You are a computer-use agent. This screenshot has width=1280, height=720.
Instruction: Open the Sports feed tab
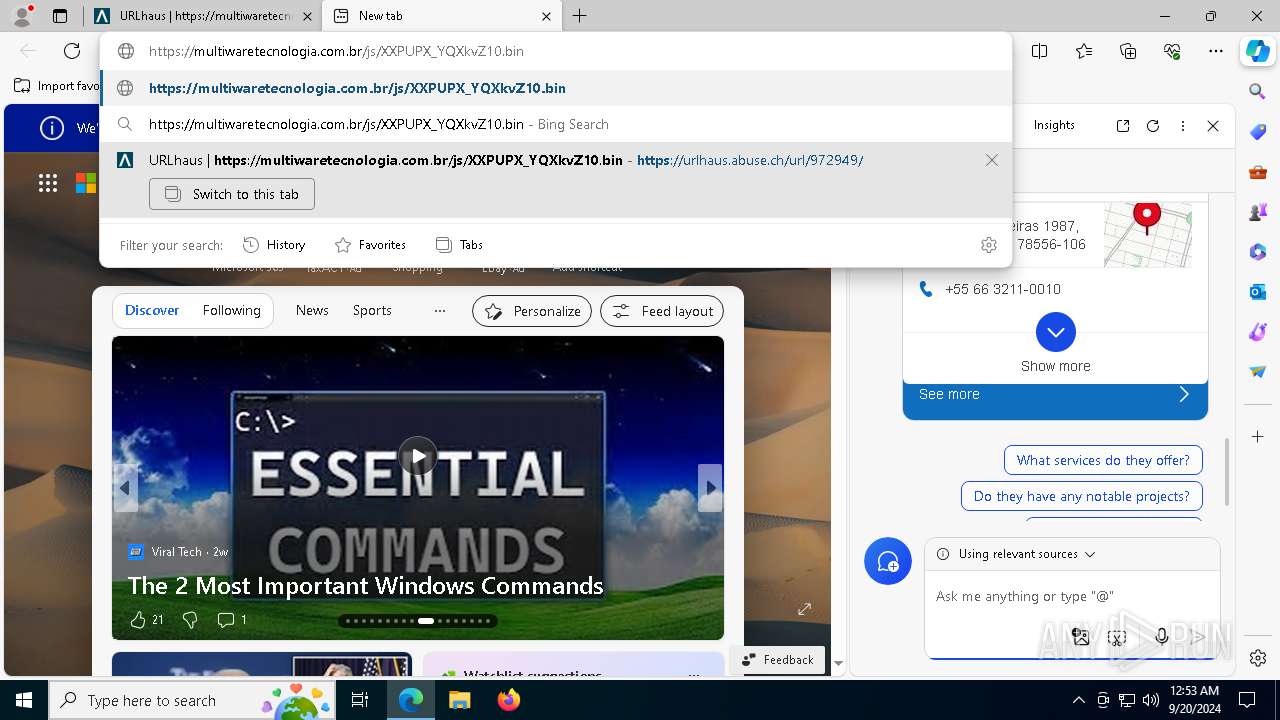click(372, 310)
